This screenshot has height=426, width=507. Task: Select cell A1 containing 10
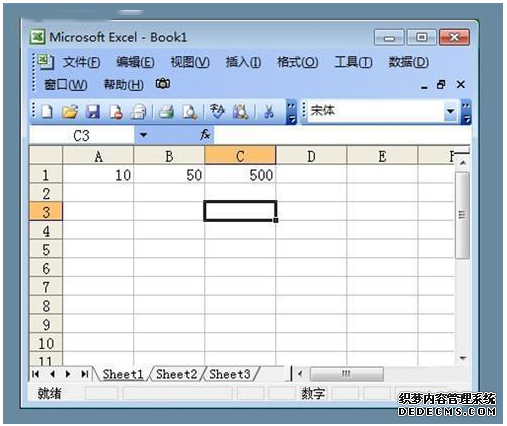[98, 175]
